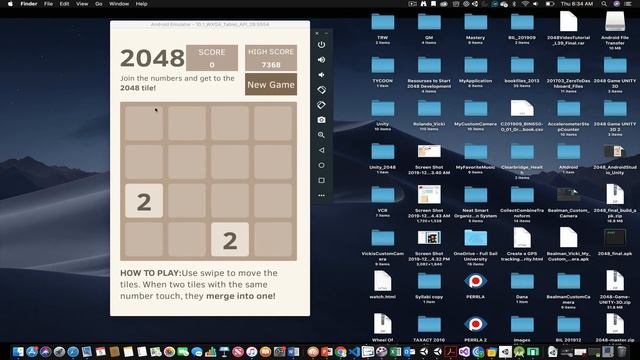Open Google Chrome from the Dock
The image size is (640, 360).
point(341,351)
